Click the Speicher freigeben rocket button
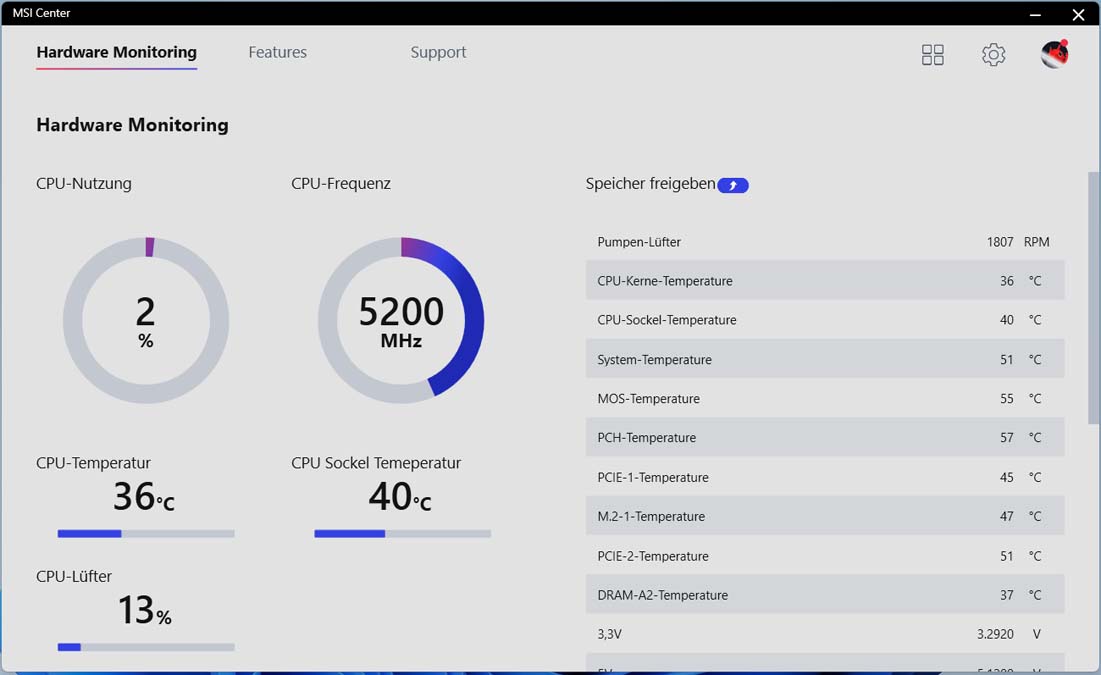The height and width of the screenshot is (675, 1101). pyautogui.click(x=733, y=185)
